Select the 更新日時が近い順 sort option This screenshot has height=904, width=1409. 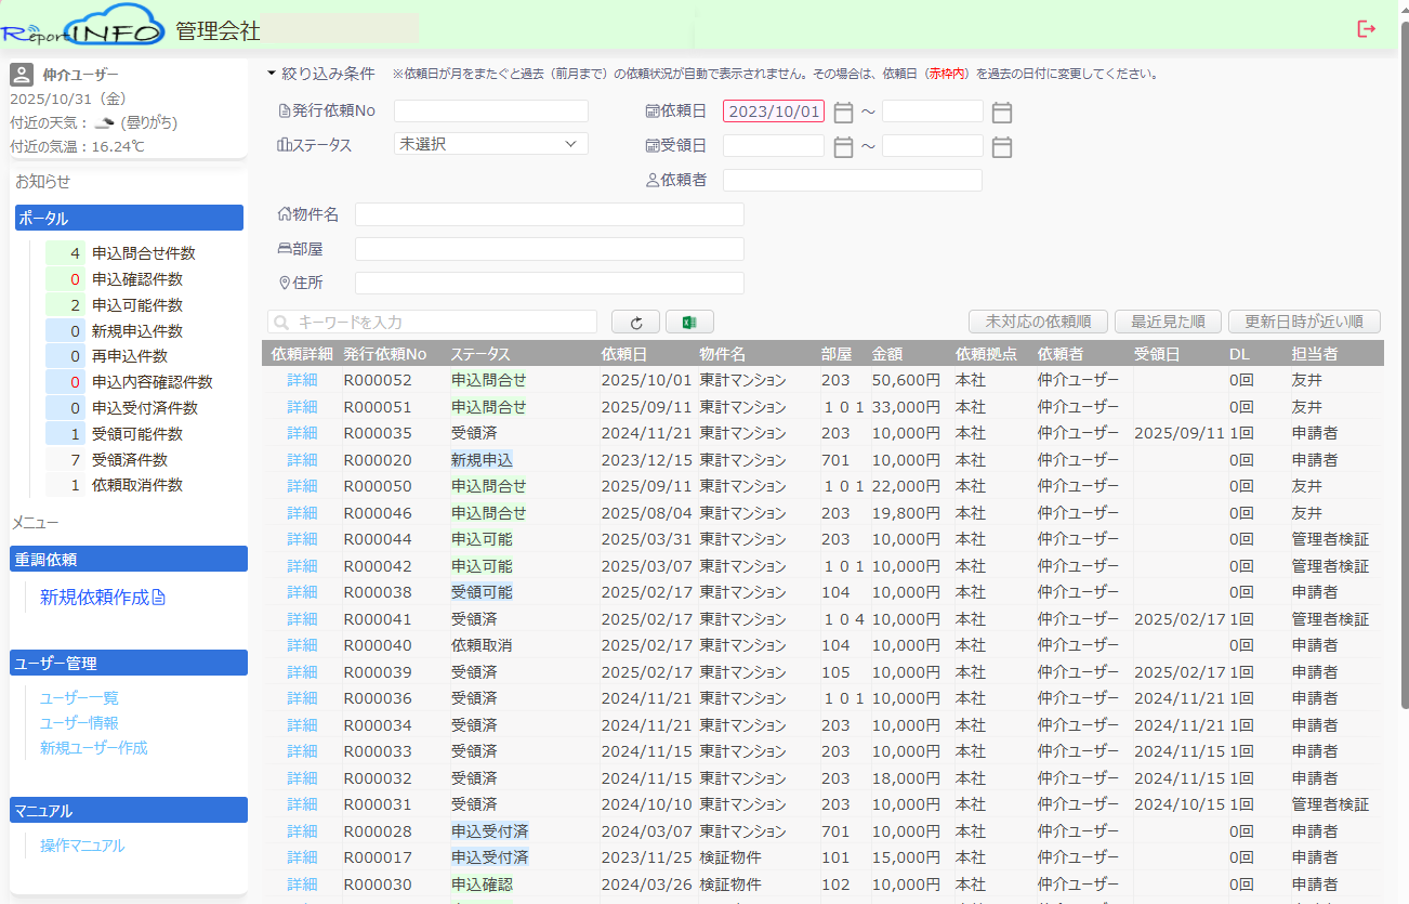pyautogui.click(x=1307, y=322)
